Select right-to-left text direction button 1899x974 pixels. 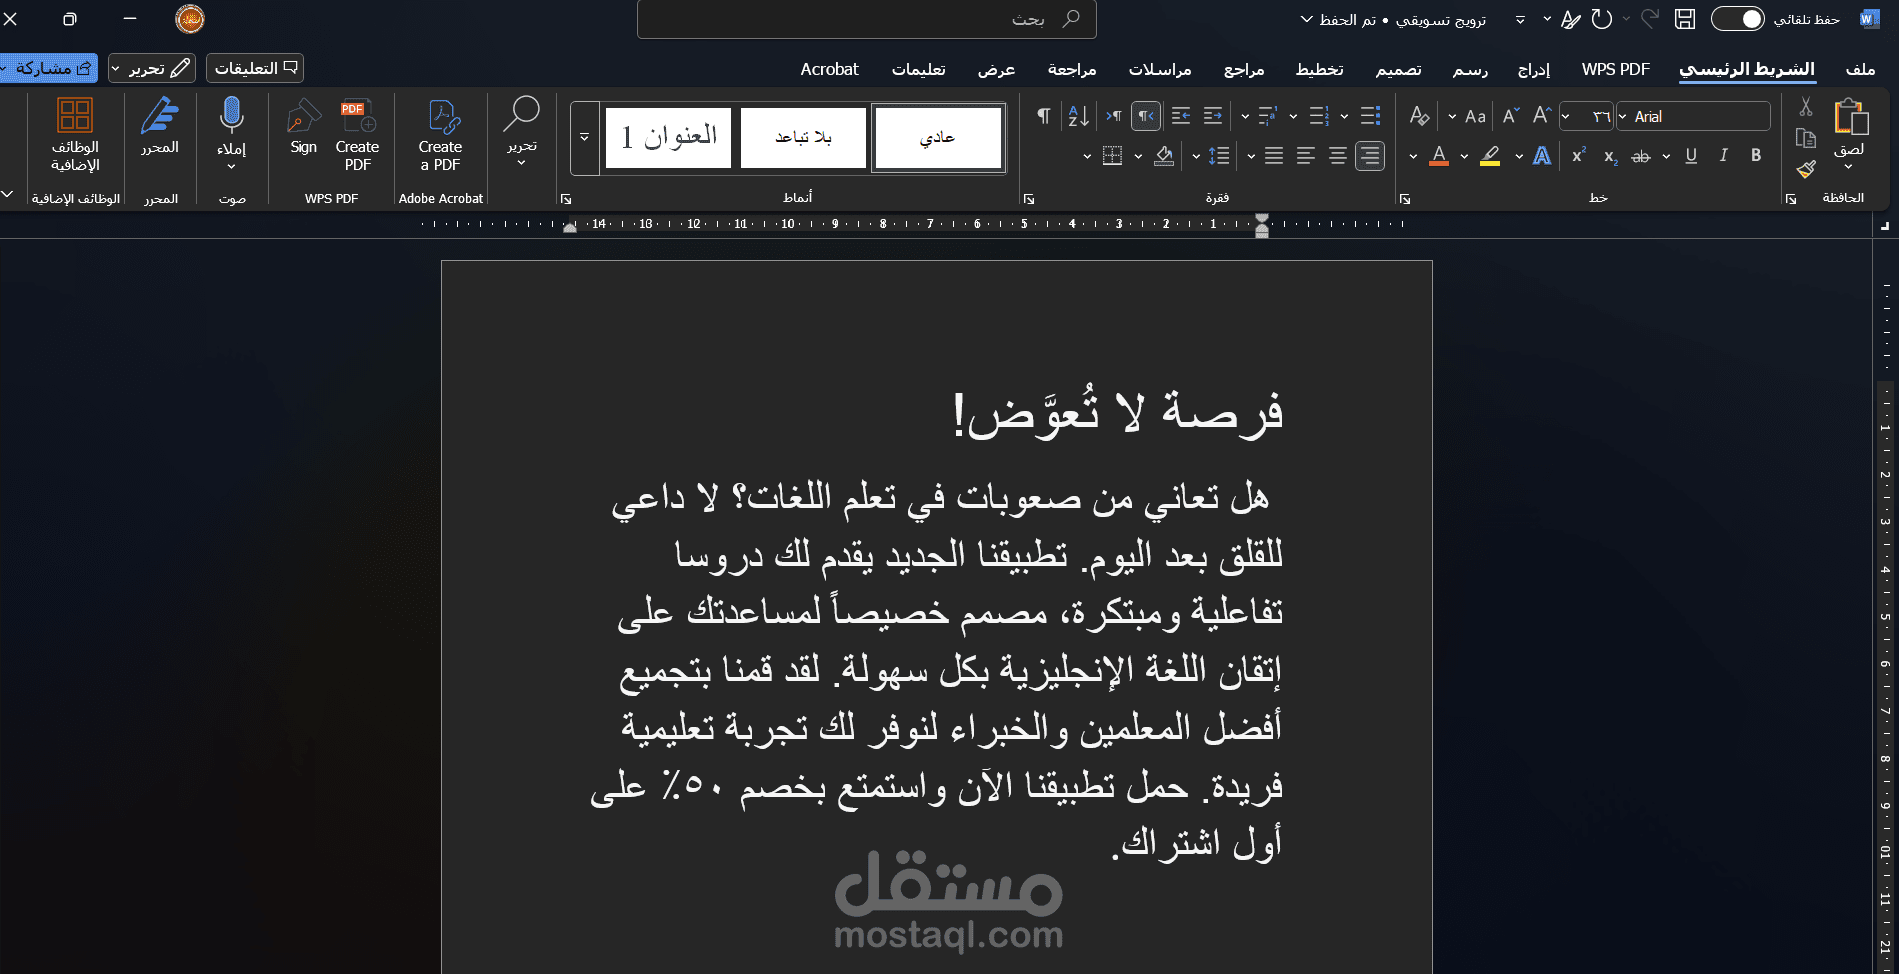1146,116
